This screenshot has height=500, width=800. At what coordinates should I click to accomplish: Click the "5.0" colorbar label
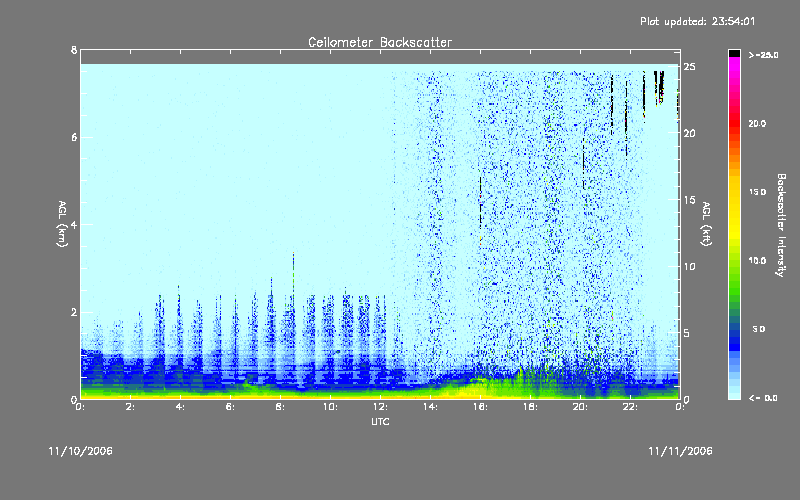(759, 329)
